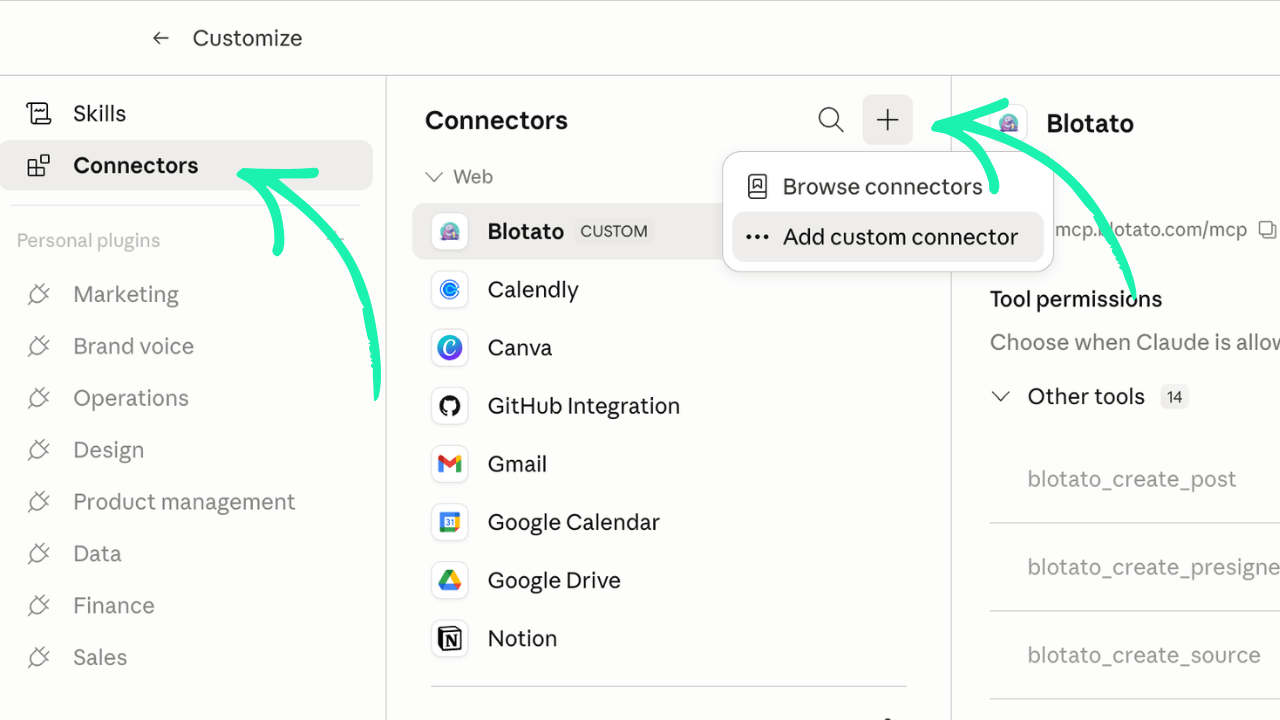Image resolution: width=1280 pixels, height=720 pixels.
Task: Open the connectors search icon
Action: (x=831, y=120)
